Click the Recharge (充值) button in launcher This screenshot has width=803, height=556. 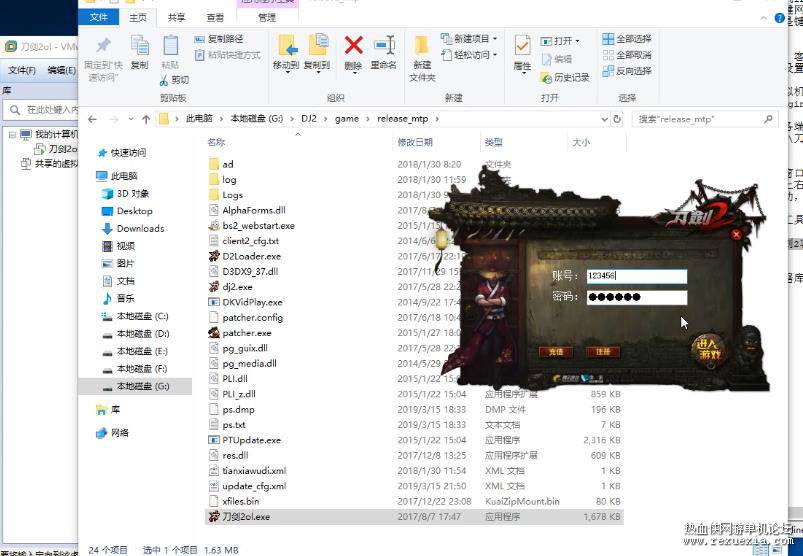(556, 352)
